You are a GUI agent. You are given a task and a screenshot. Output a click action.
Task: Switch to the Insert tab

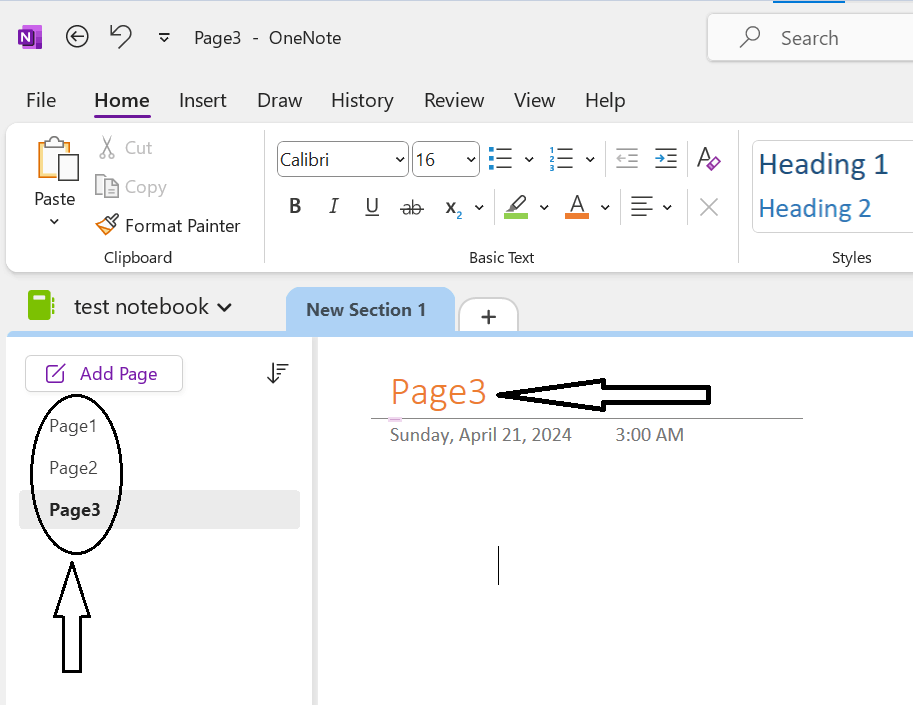click(202, 100)
